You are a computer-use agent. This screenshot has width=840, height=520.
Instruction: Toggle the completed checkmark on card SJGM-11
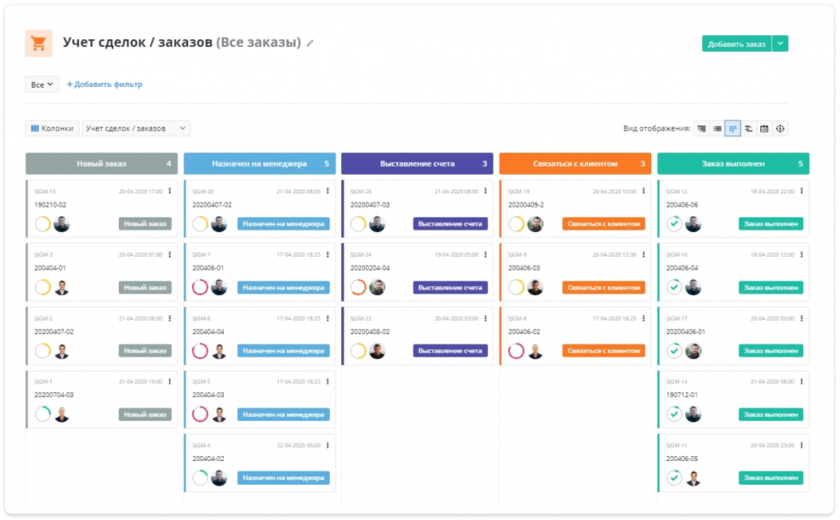pyautogui.click(x=674, y=478)
